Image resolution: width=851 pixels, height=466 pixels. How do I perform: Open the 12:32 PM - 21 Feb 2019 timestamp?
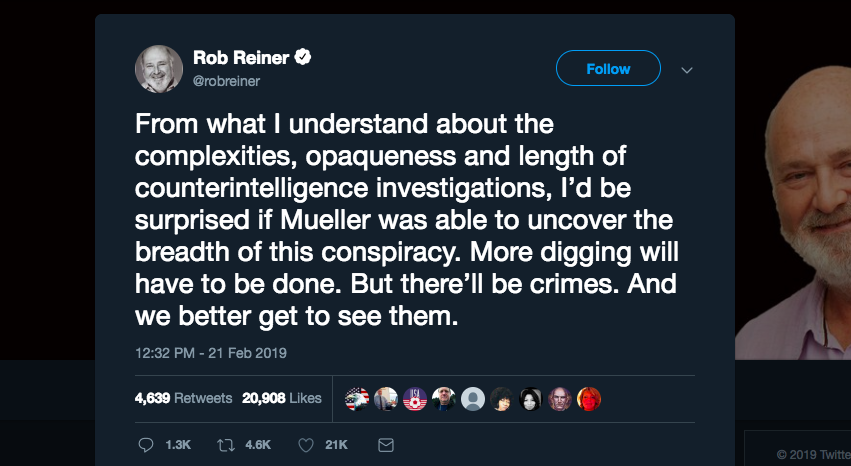[x=211, y=353]
